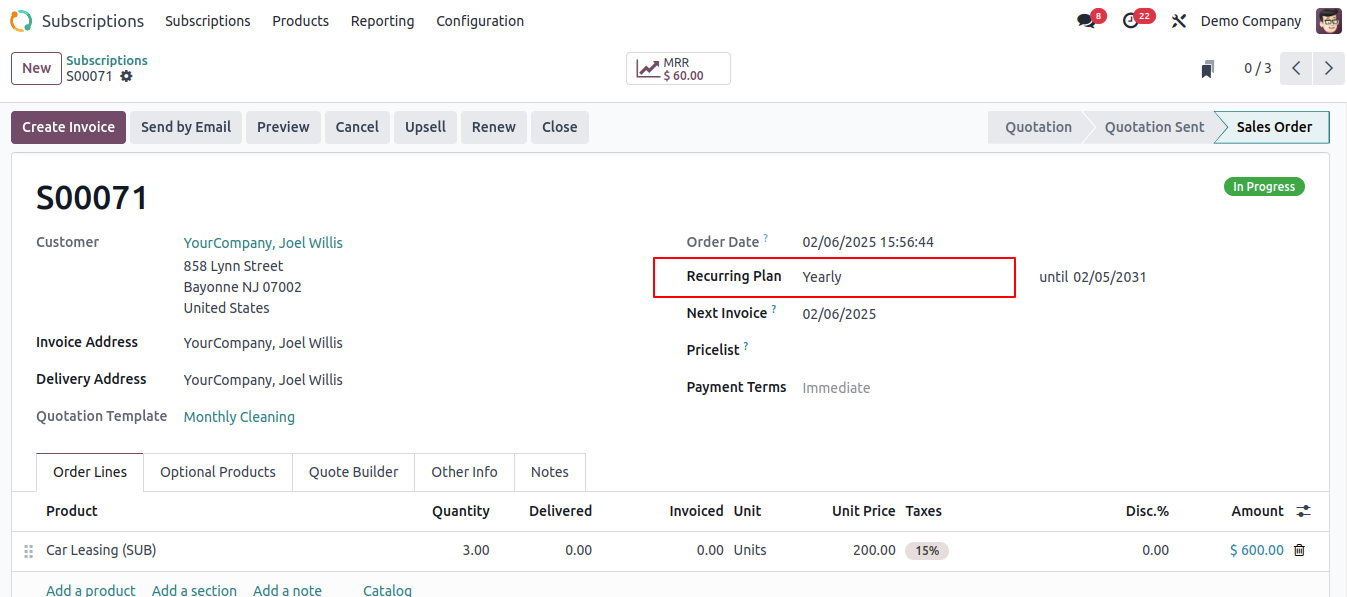Click the Units cell
The image size is (1347, 597).
coord(750,550)
